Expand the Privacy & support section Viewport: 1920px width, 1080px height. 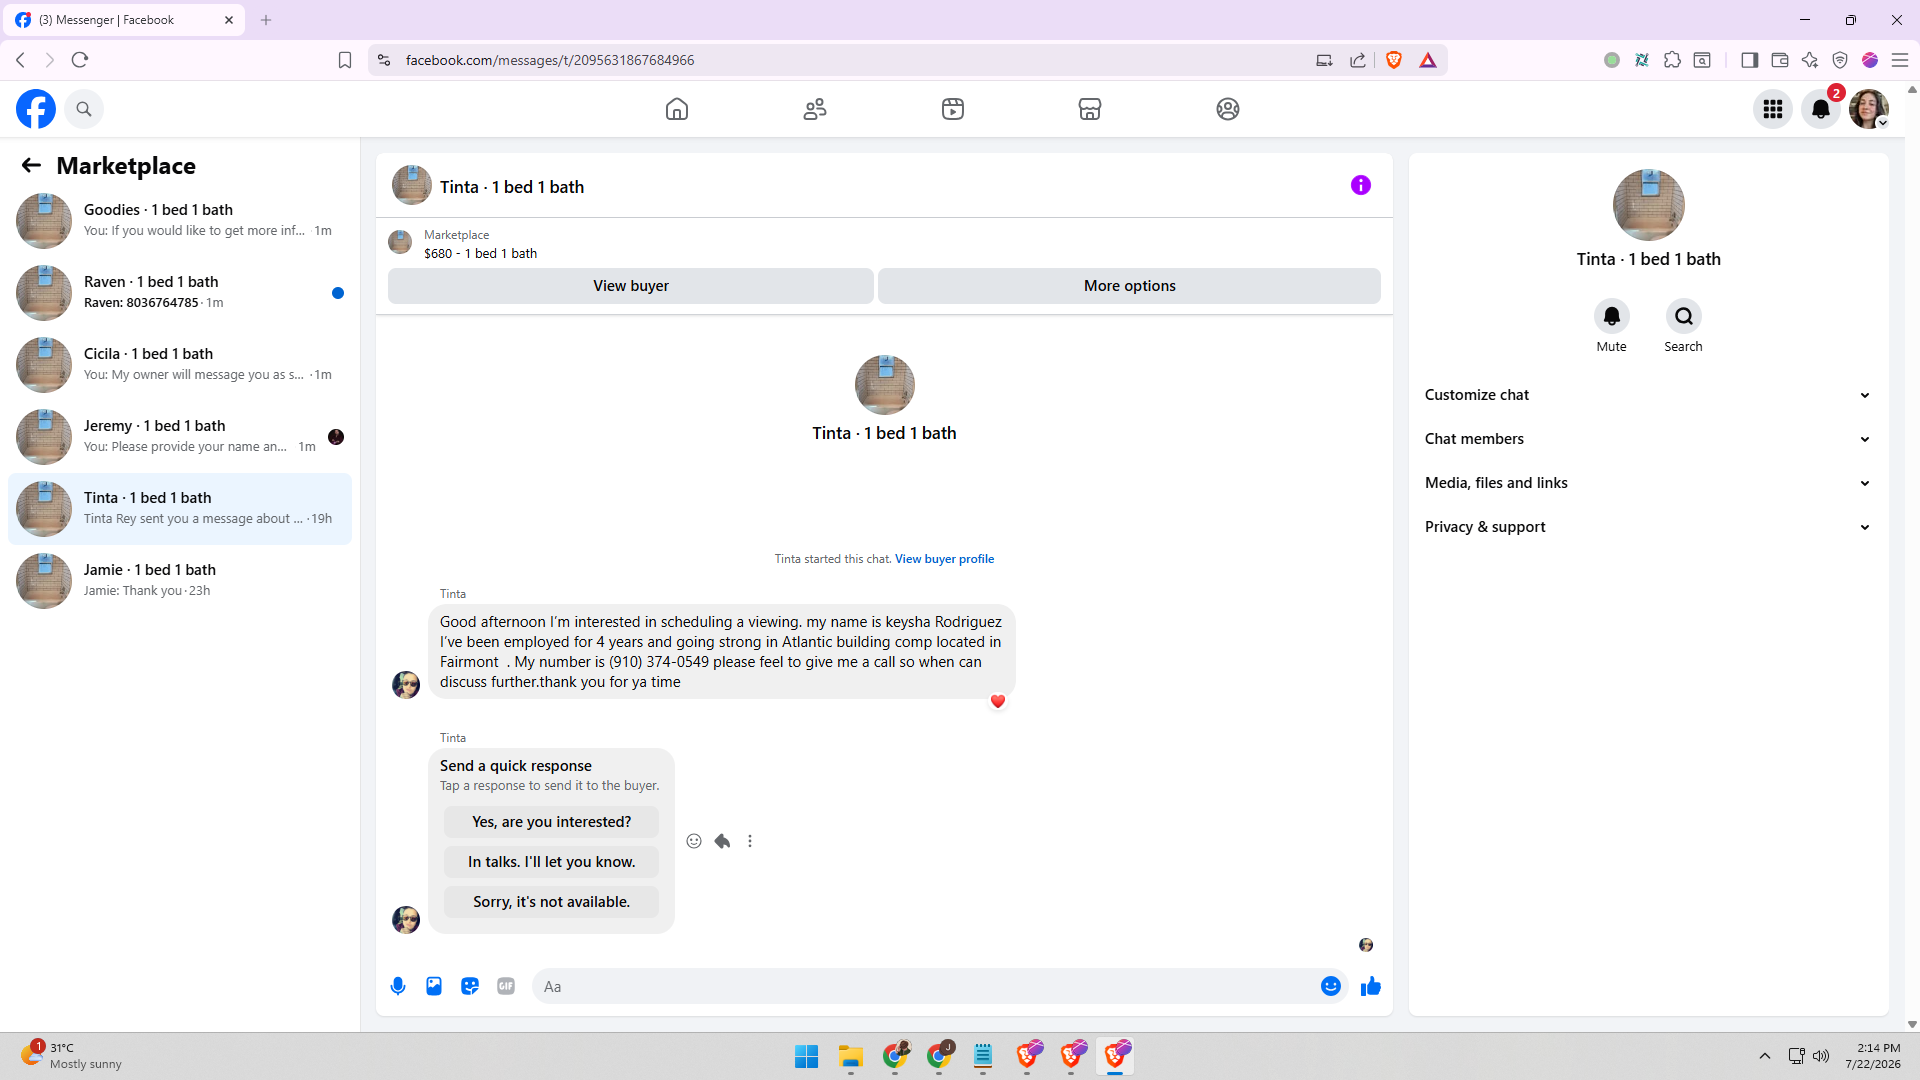[x=1648, y=527]
